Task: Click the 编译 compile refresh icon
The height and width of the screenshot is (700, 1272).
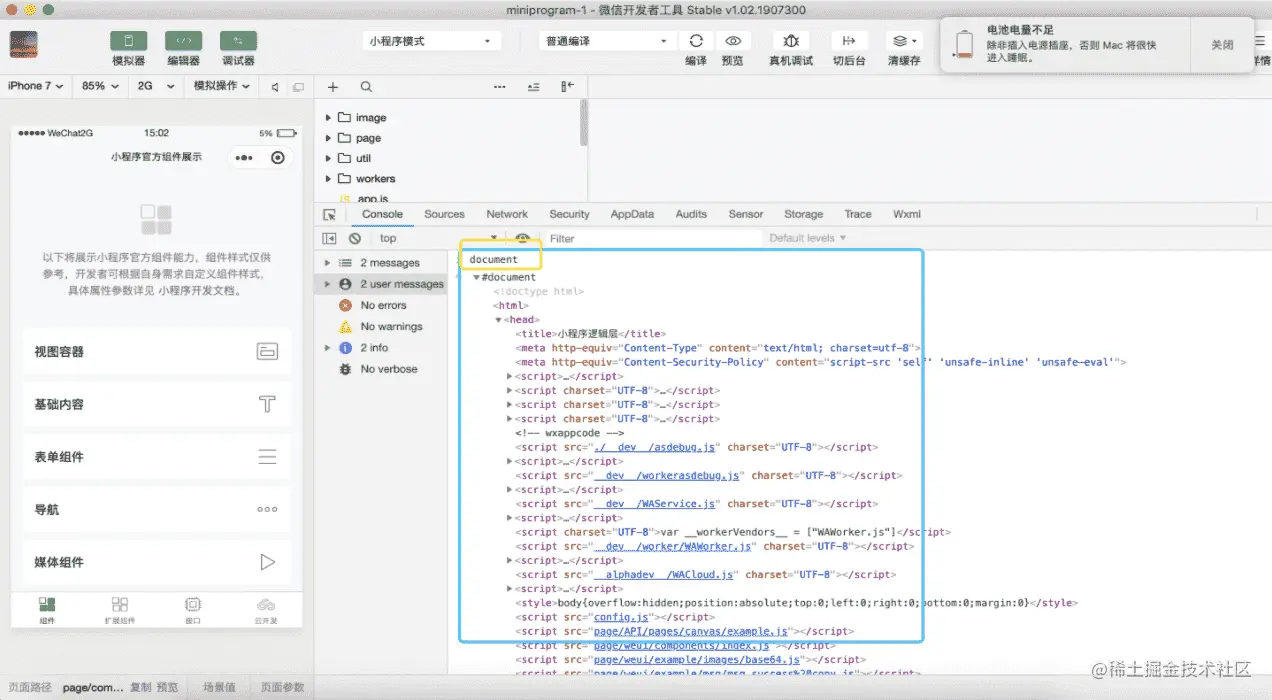Action: [696, 41]
